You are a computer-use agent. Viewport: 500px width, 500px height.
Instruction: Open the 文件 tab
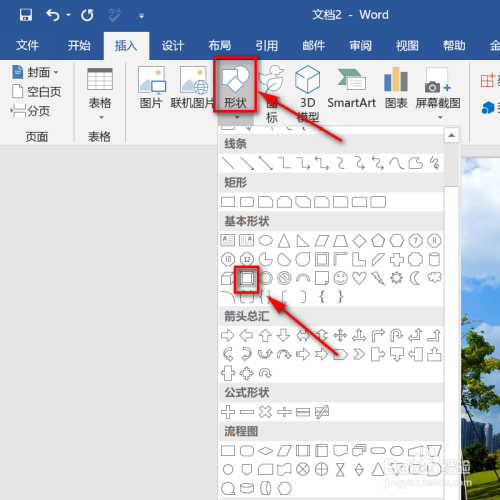(x=27, y=45)
